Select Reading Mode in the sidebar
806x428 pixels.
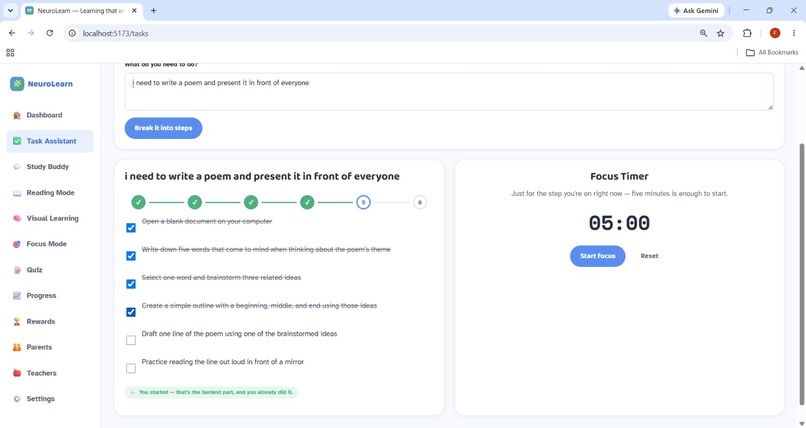[50, 193]
